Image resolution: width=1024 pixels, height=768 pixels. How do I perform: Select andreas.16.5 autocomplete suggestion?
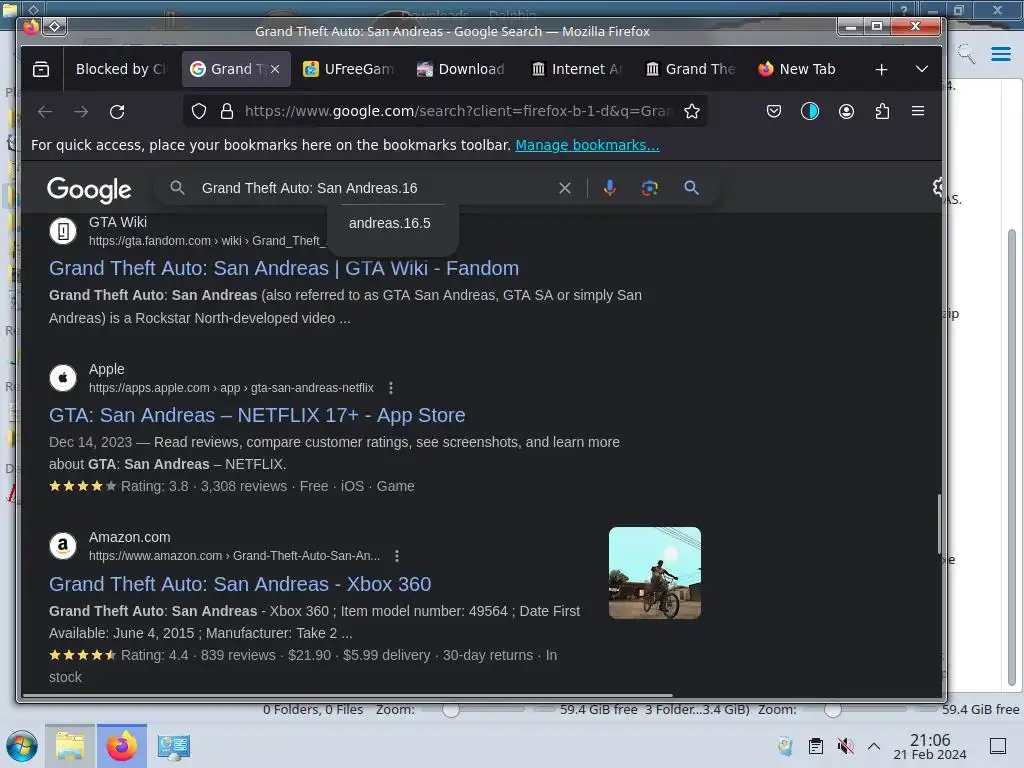[x=390, y=223]
